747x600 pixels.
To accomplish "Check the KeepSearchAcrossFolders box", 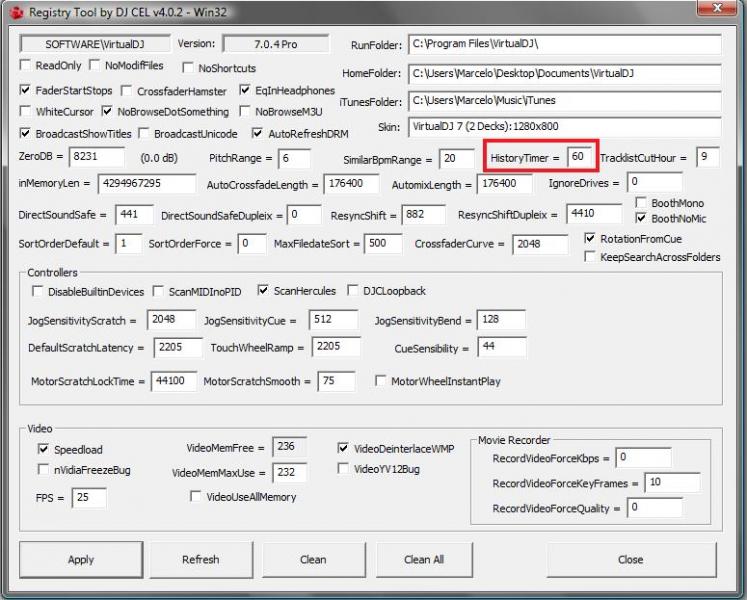I will click(x=591, y=257).
